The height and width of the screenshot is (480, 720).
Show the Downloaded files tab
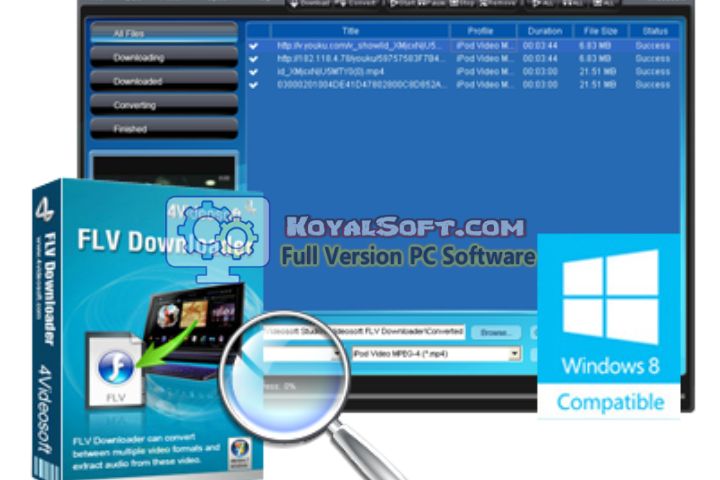pos(164,81)
